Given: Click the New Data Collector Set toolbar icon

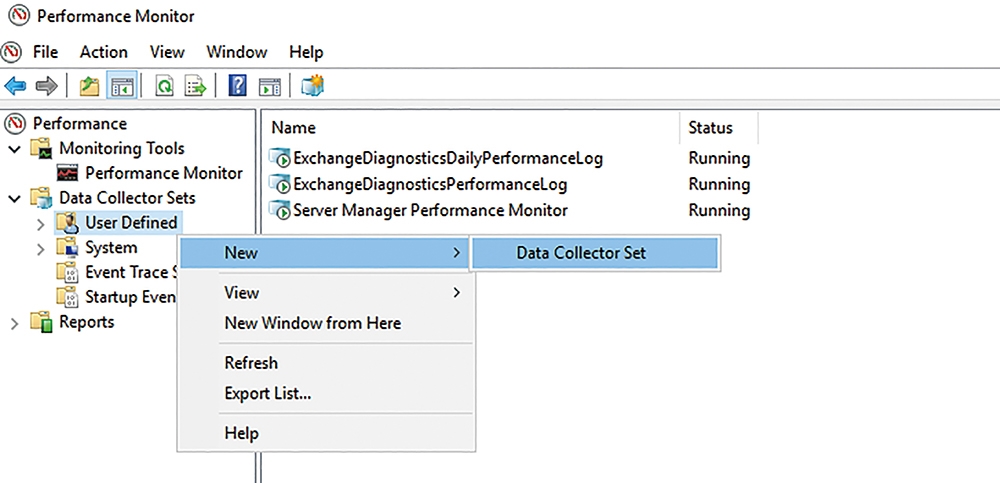Looking at the screenshot, I should [312, 85].
